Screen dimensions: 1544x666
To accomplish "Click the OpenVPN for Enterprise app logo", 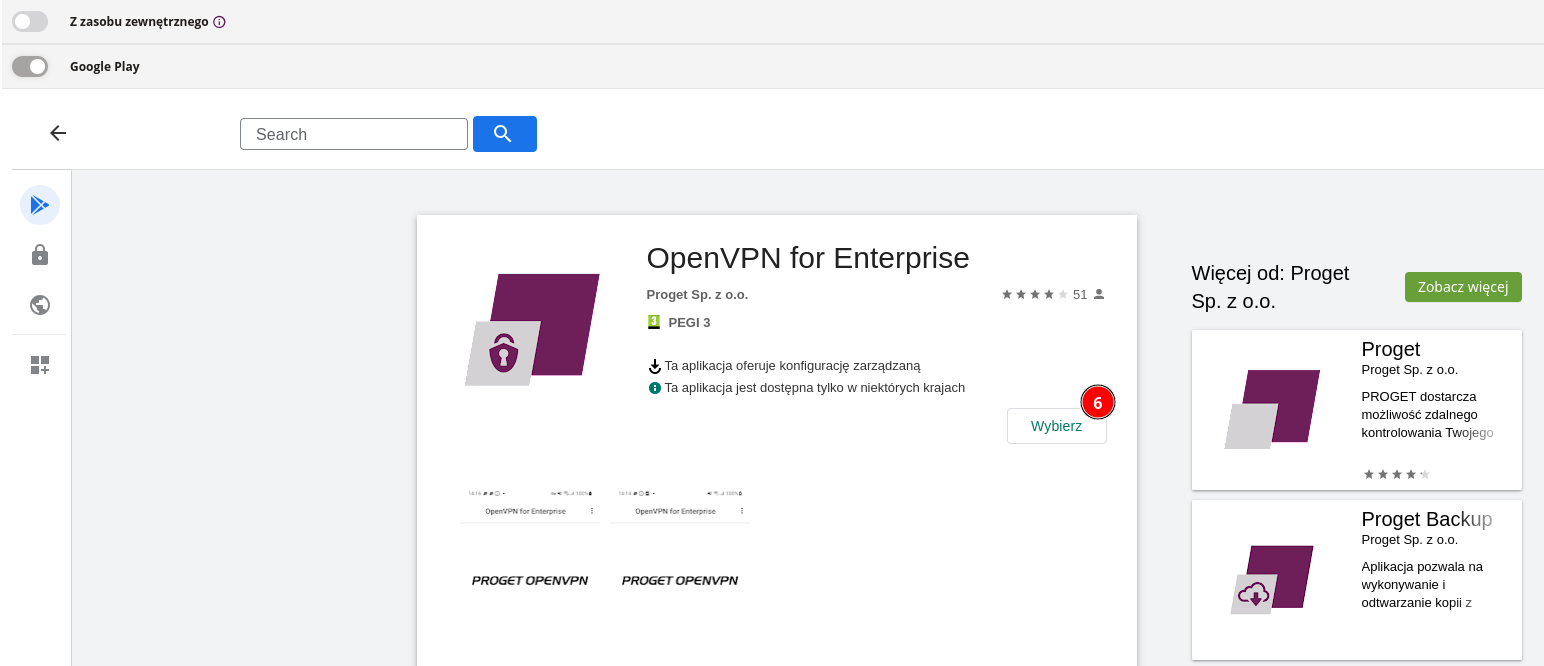I will 532,329.
